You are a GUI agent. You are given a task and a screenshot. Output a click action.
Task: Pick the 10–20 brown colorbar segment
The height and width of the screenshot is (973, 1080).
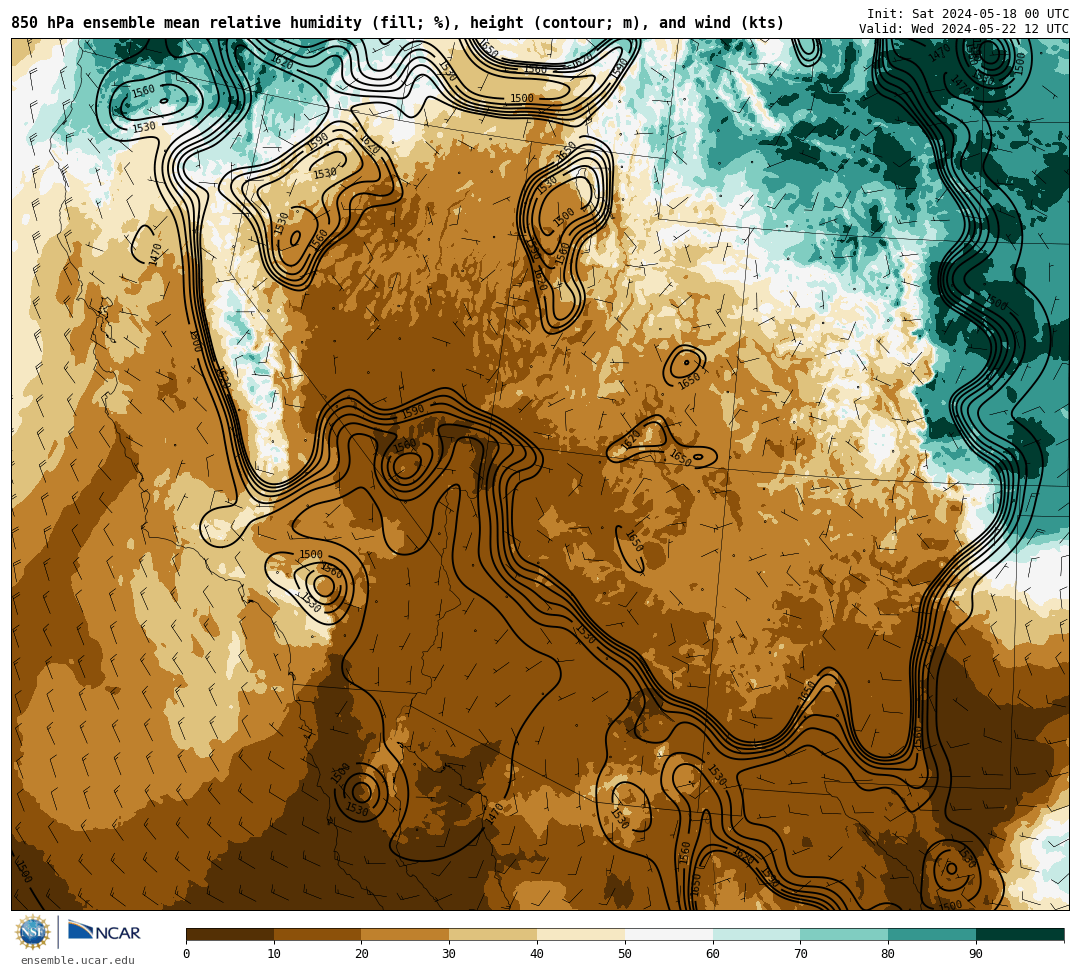pyautogui.click(x=318, y=934)
